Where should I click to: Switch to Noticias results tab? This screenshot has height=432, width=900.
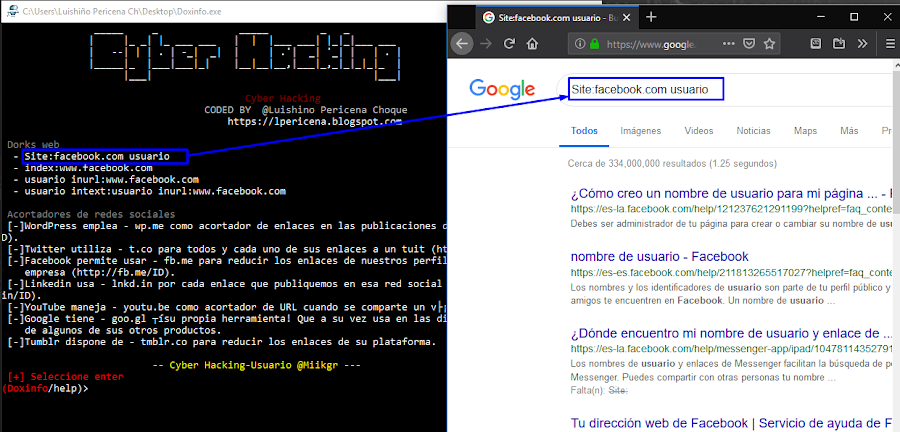[754, 131]
